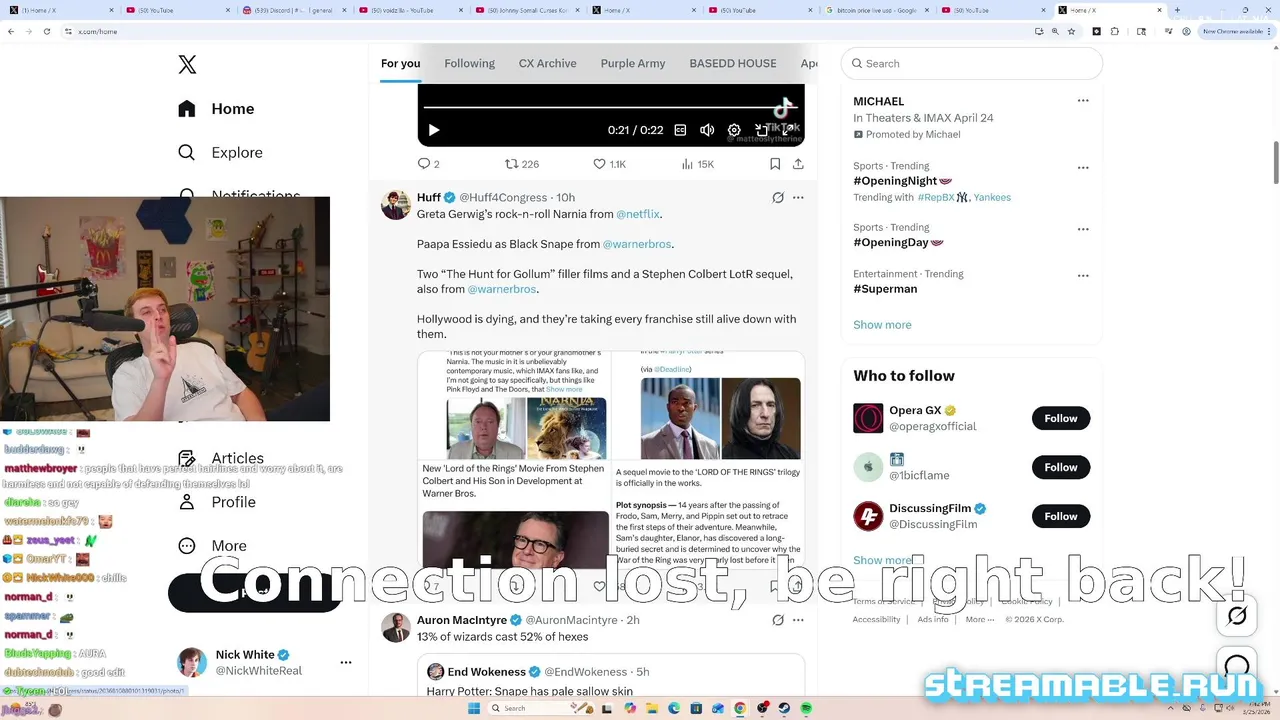The image size is (1280, 720).
Task: Open options for #OpeningNight trend
Action: point(1083,168)
